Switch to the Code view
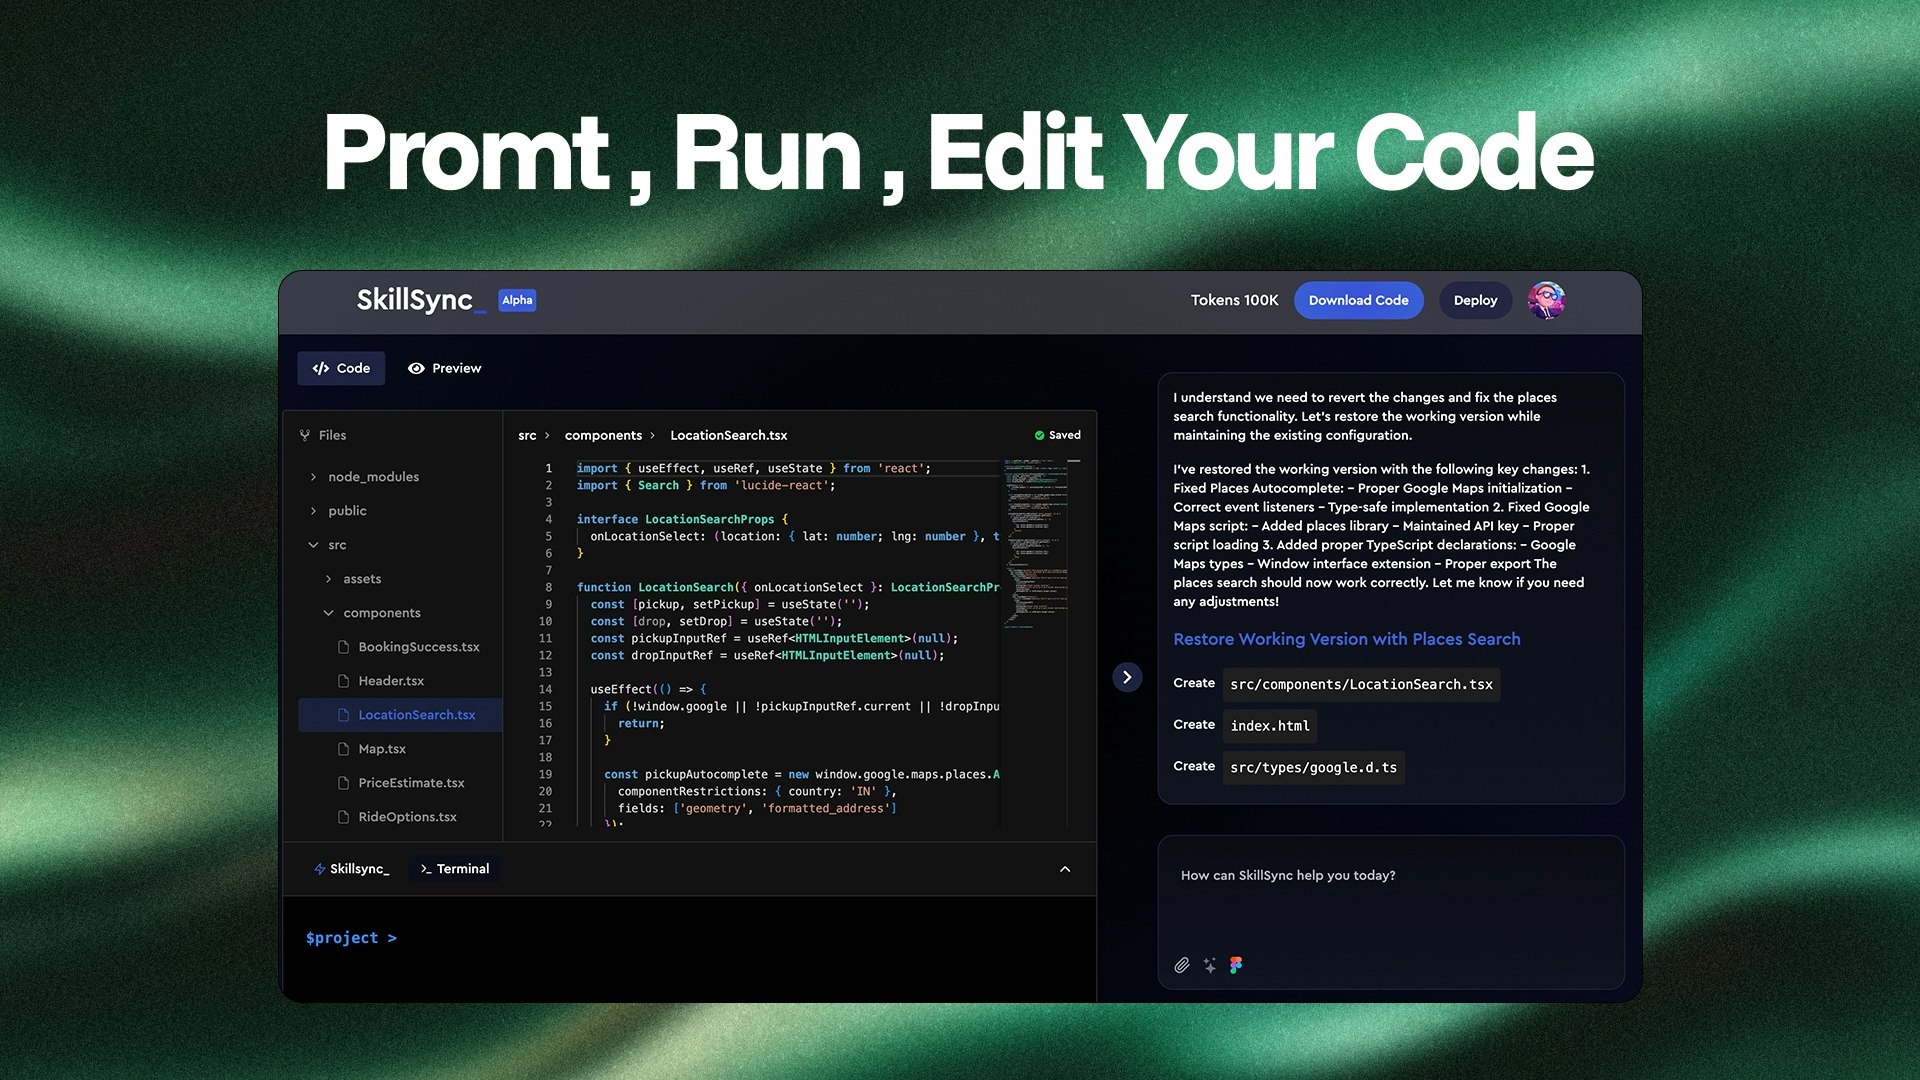 pyautogui.click(x=341, y=368)
